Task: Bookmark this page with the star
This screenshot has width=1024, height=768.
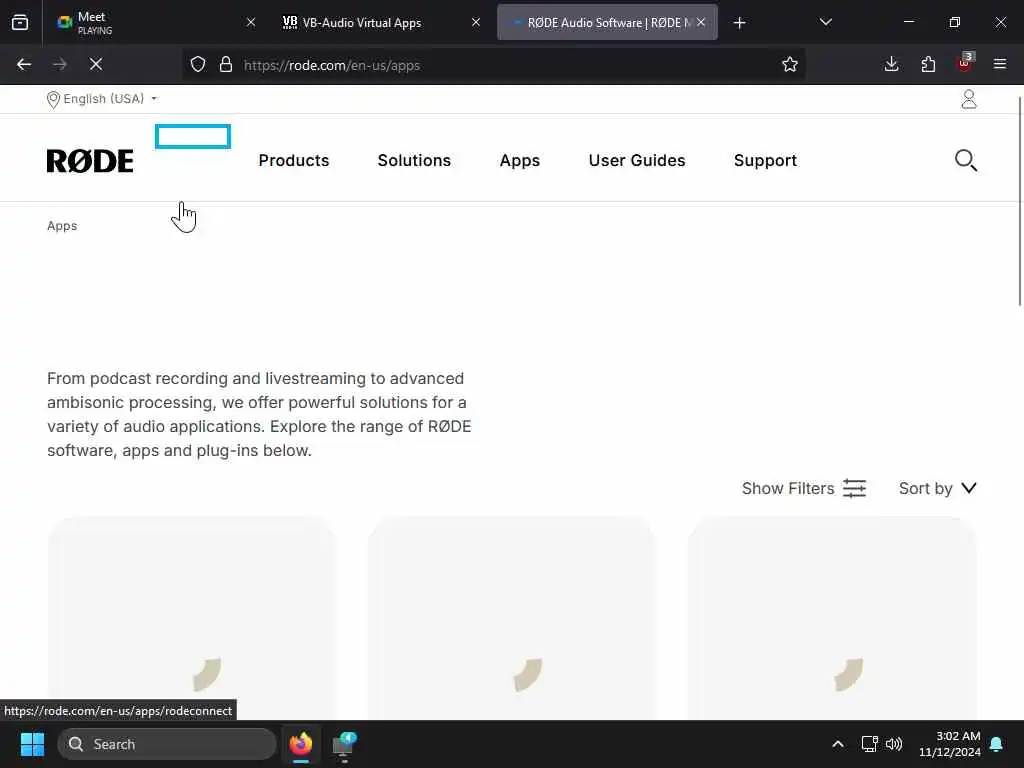Action: (x=790, y=65)
